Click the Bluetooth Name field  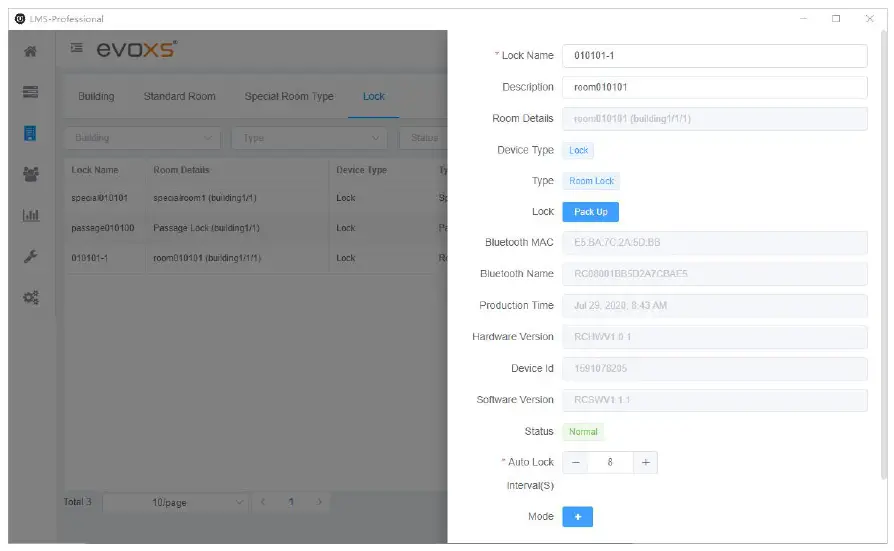tap(714, 274)
